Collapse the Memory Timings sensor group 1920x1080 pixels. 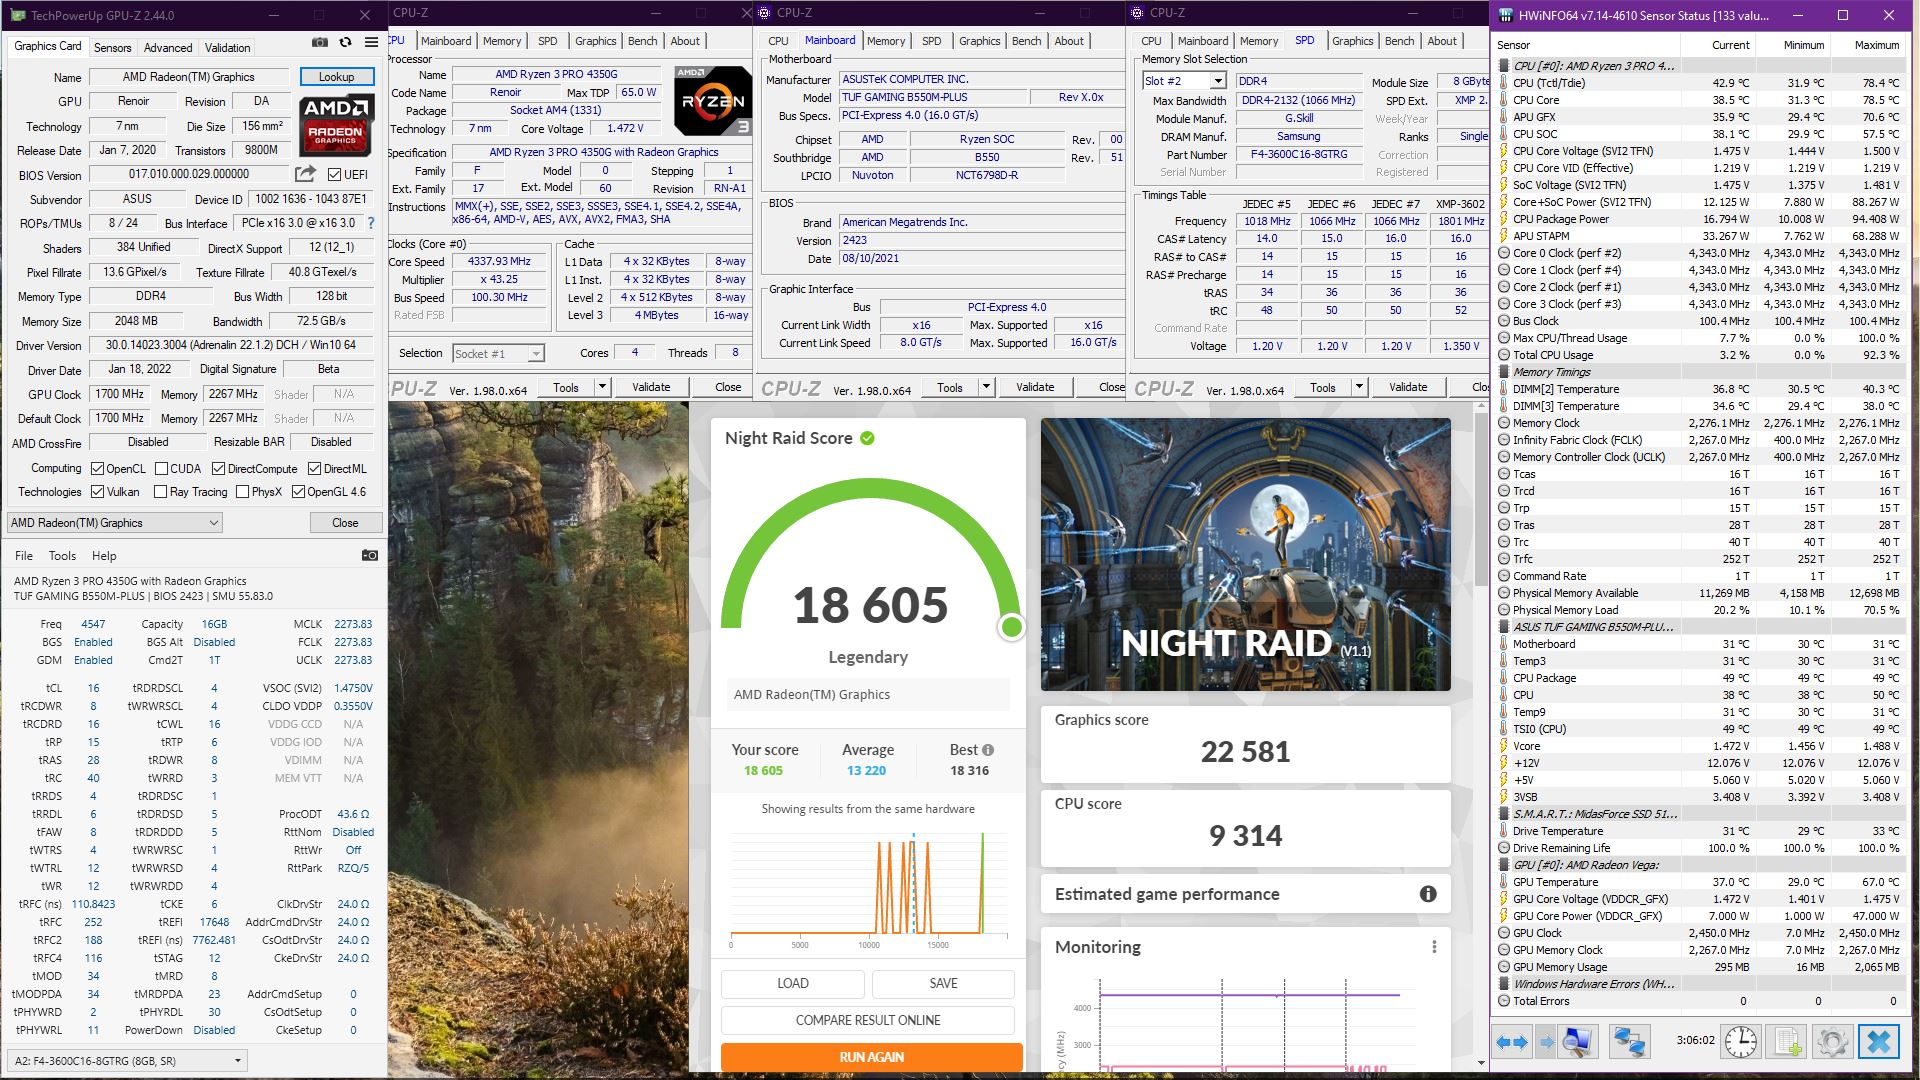pos(1504,372)
